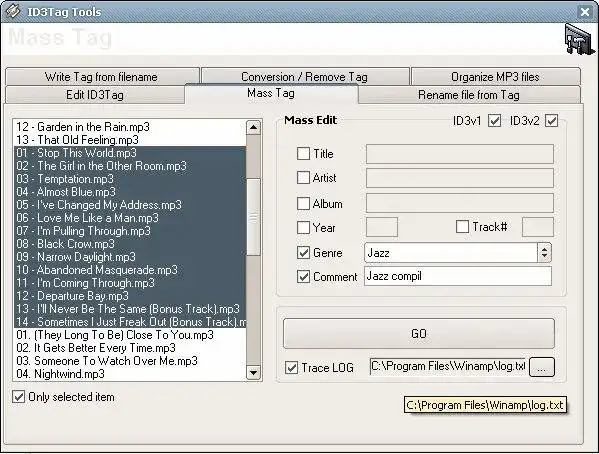Select '02. It Gets Better Every Time.mp3'

(x=130, y=348)
